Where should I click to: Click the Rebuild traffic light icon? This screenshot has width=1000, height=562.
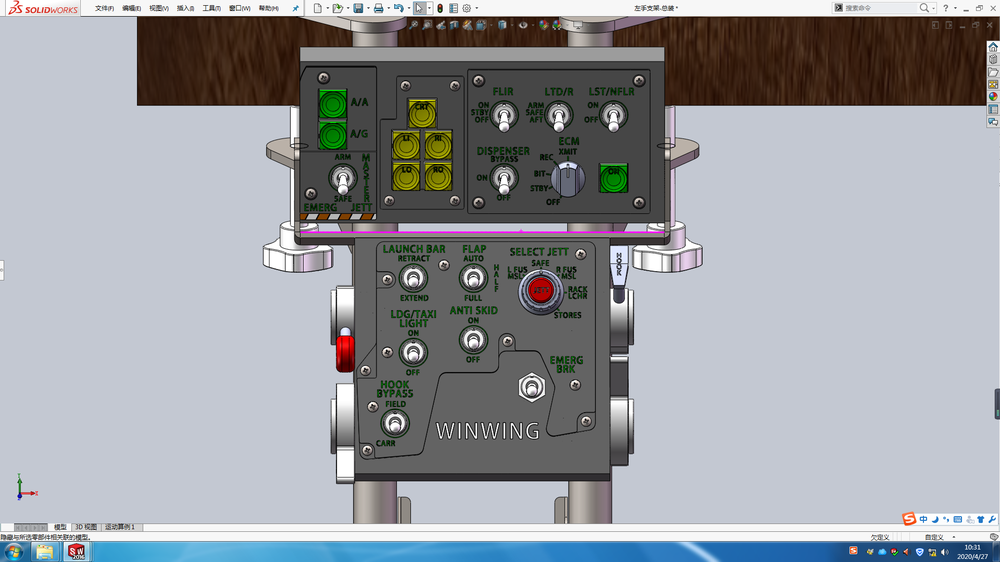[440, 8]
